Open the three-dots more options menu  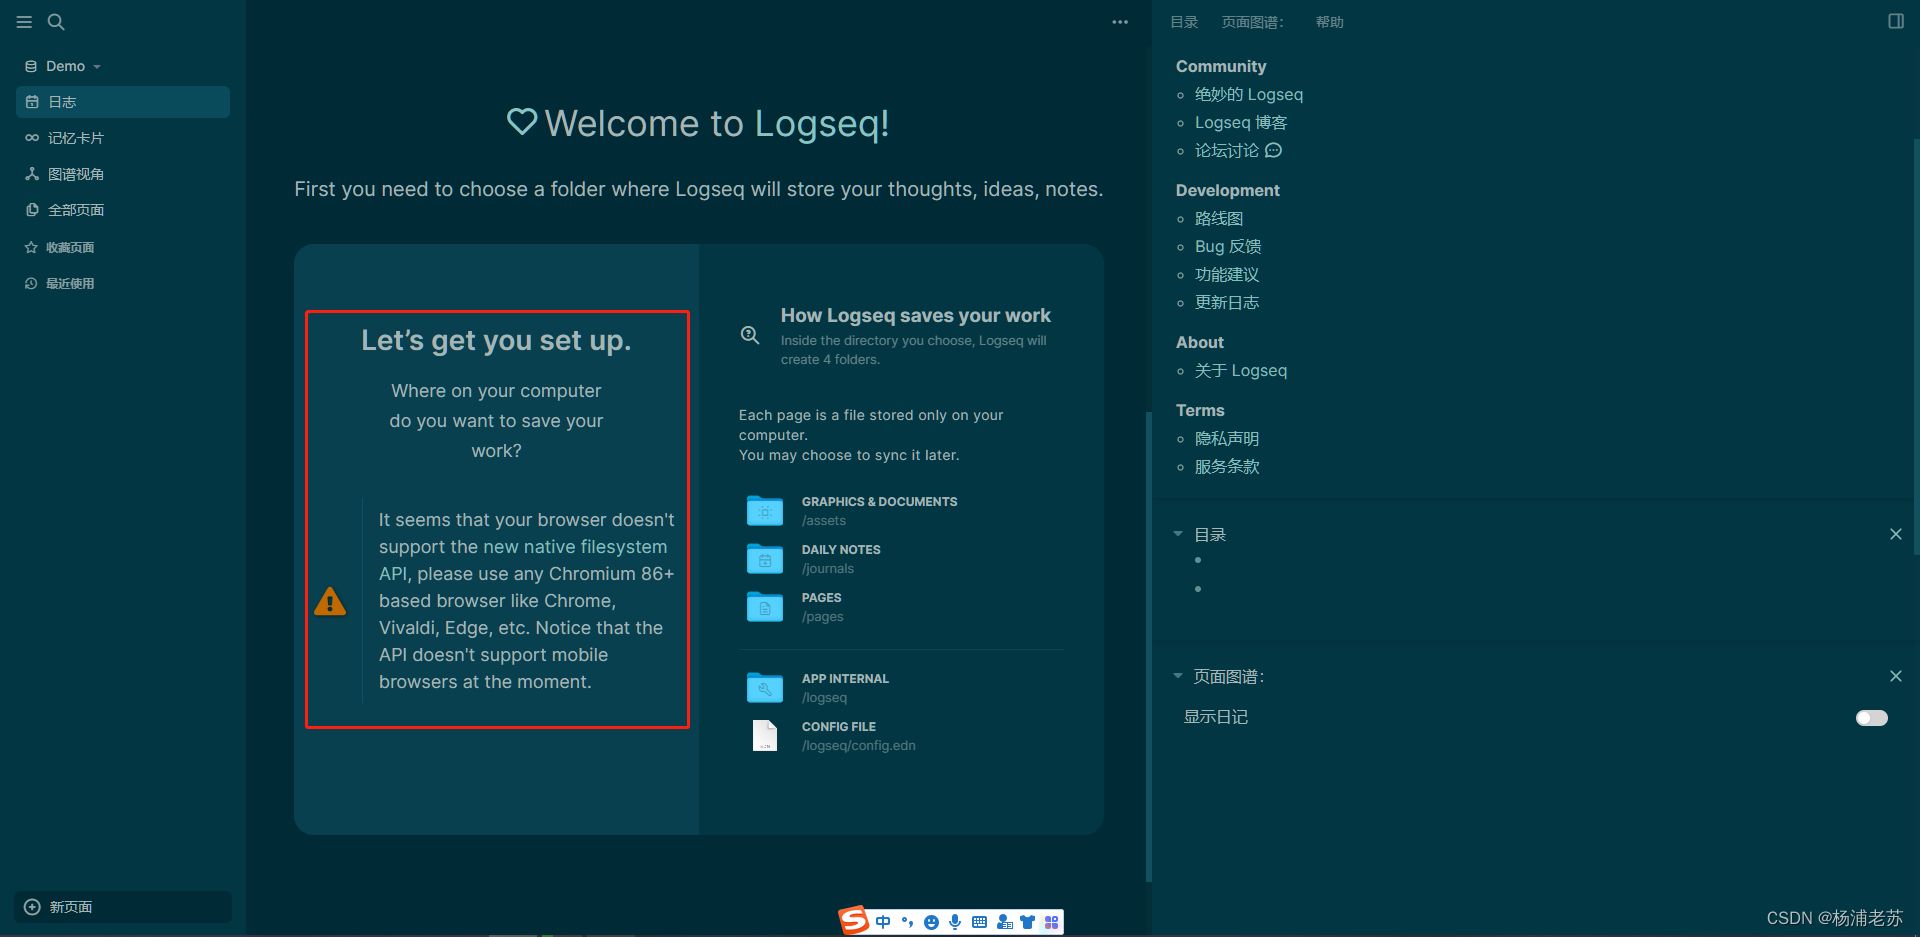[x=1120, y=22]
